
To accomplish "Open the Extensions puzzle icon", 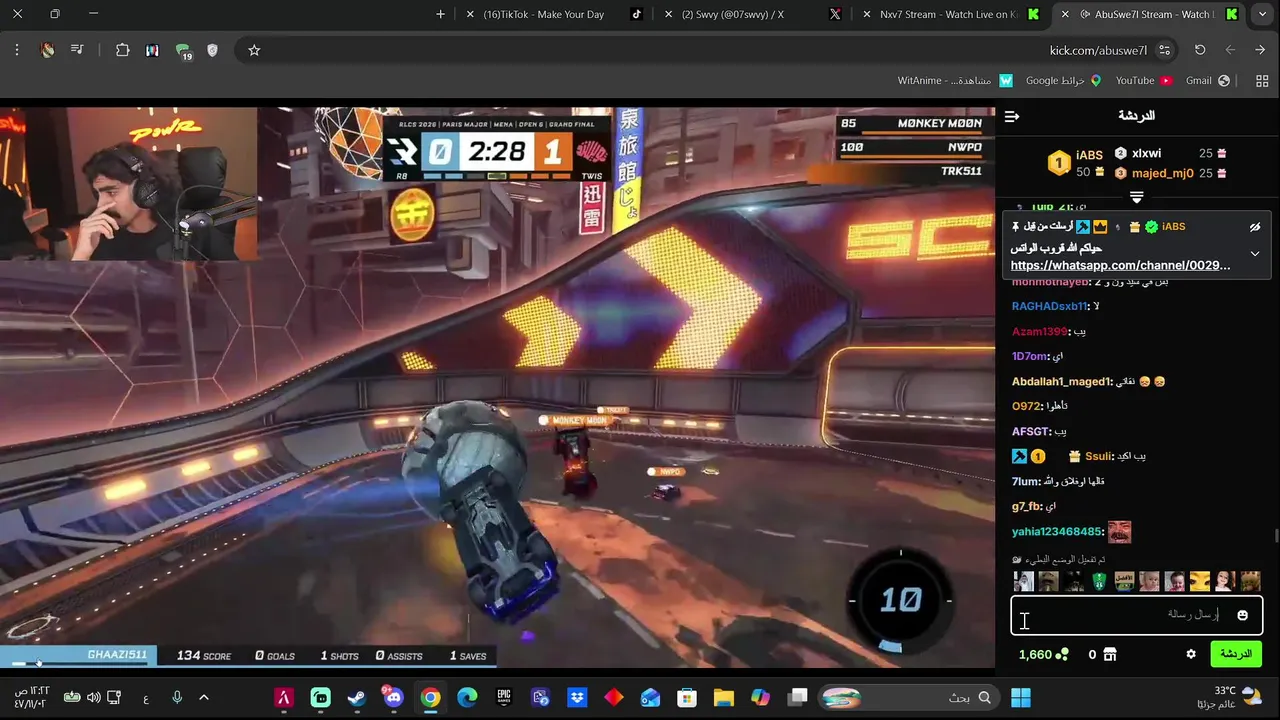I will point(122,50).
